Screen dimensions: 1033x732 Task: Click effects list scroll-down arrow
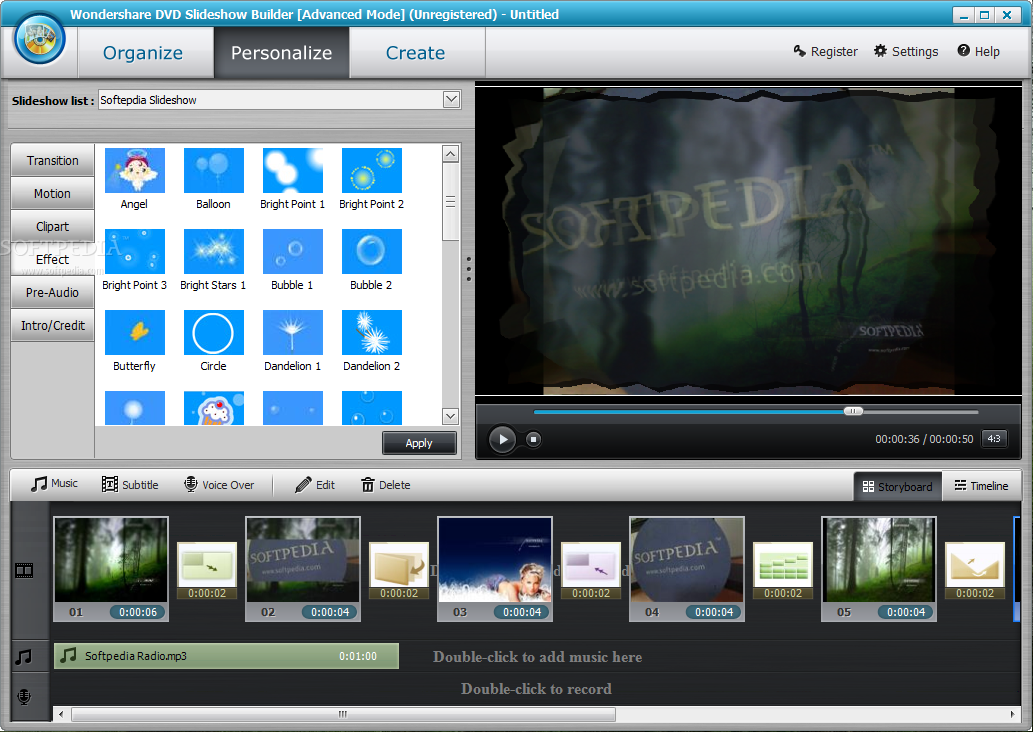click(451, 416)
